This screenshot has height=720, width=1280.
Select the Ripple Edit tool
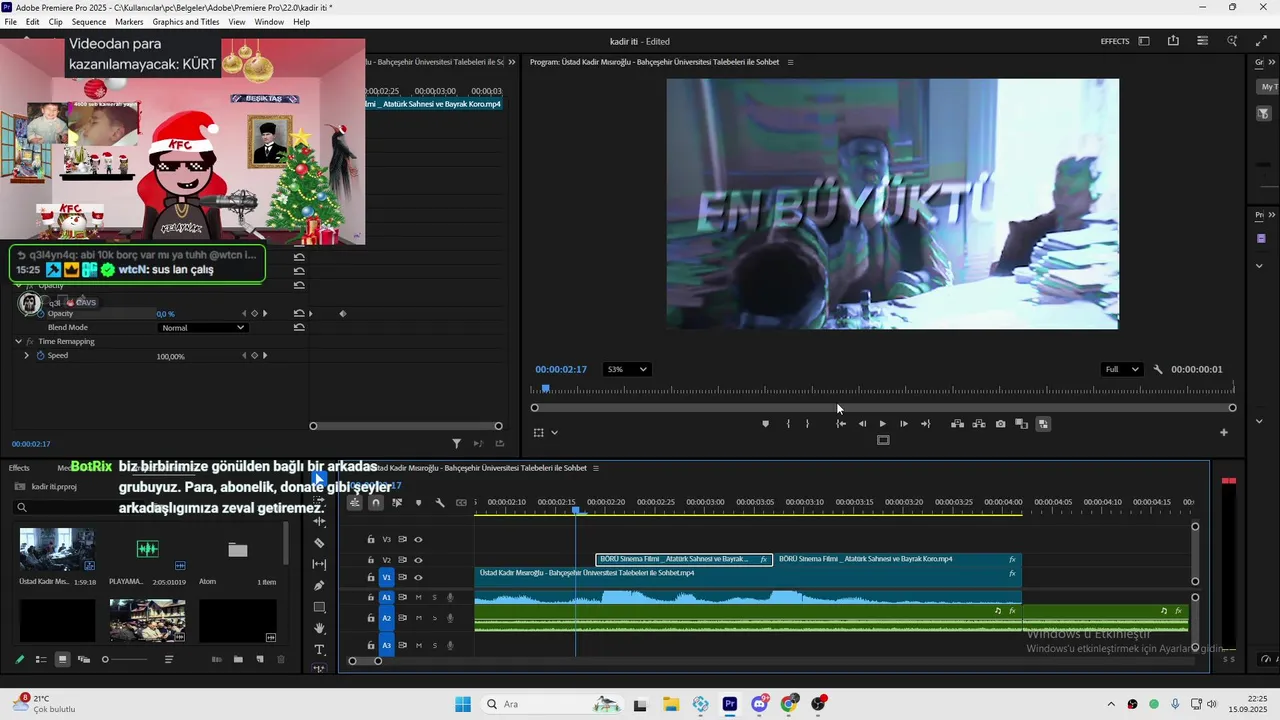click(x=319, y=521)
